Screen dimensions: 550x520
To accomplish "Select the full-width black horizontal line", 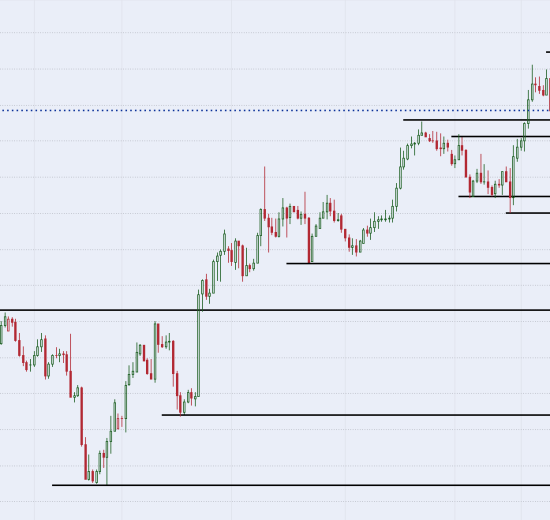I will pyautogui.click(x=275, y=310).
